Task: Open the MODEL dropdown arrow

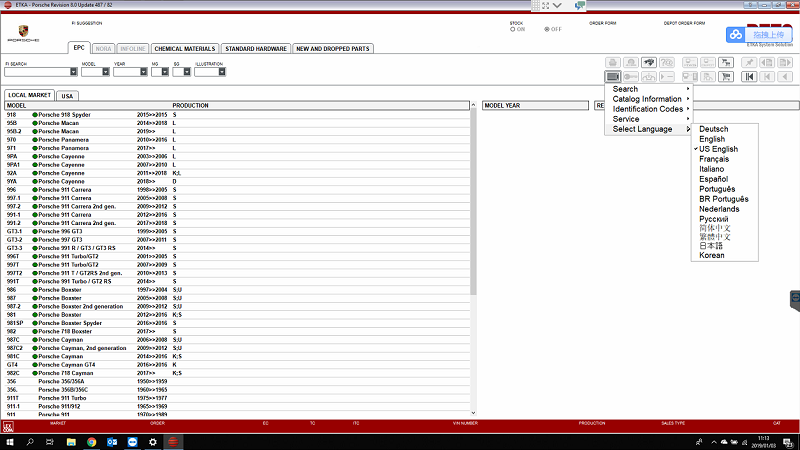Action: [x=106, y=72]
